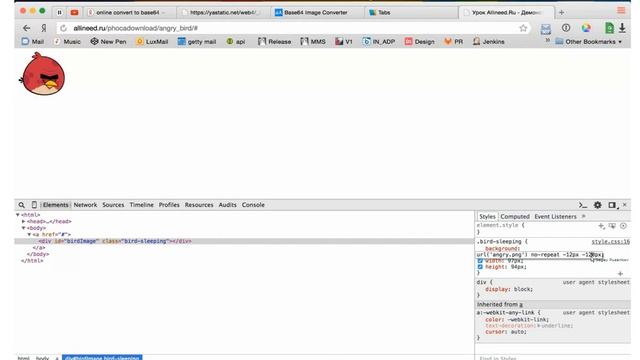Show more sidebar tabs with the chevron

click(584, 216)
